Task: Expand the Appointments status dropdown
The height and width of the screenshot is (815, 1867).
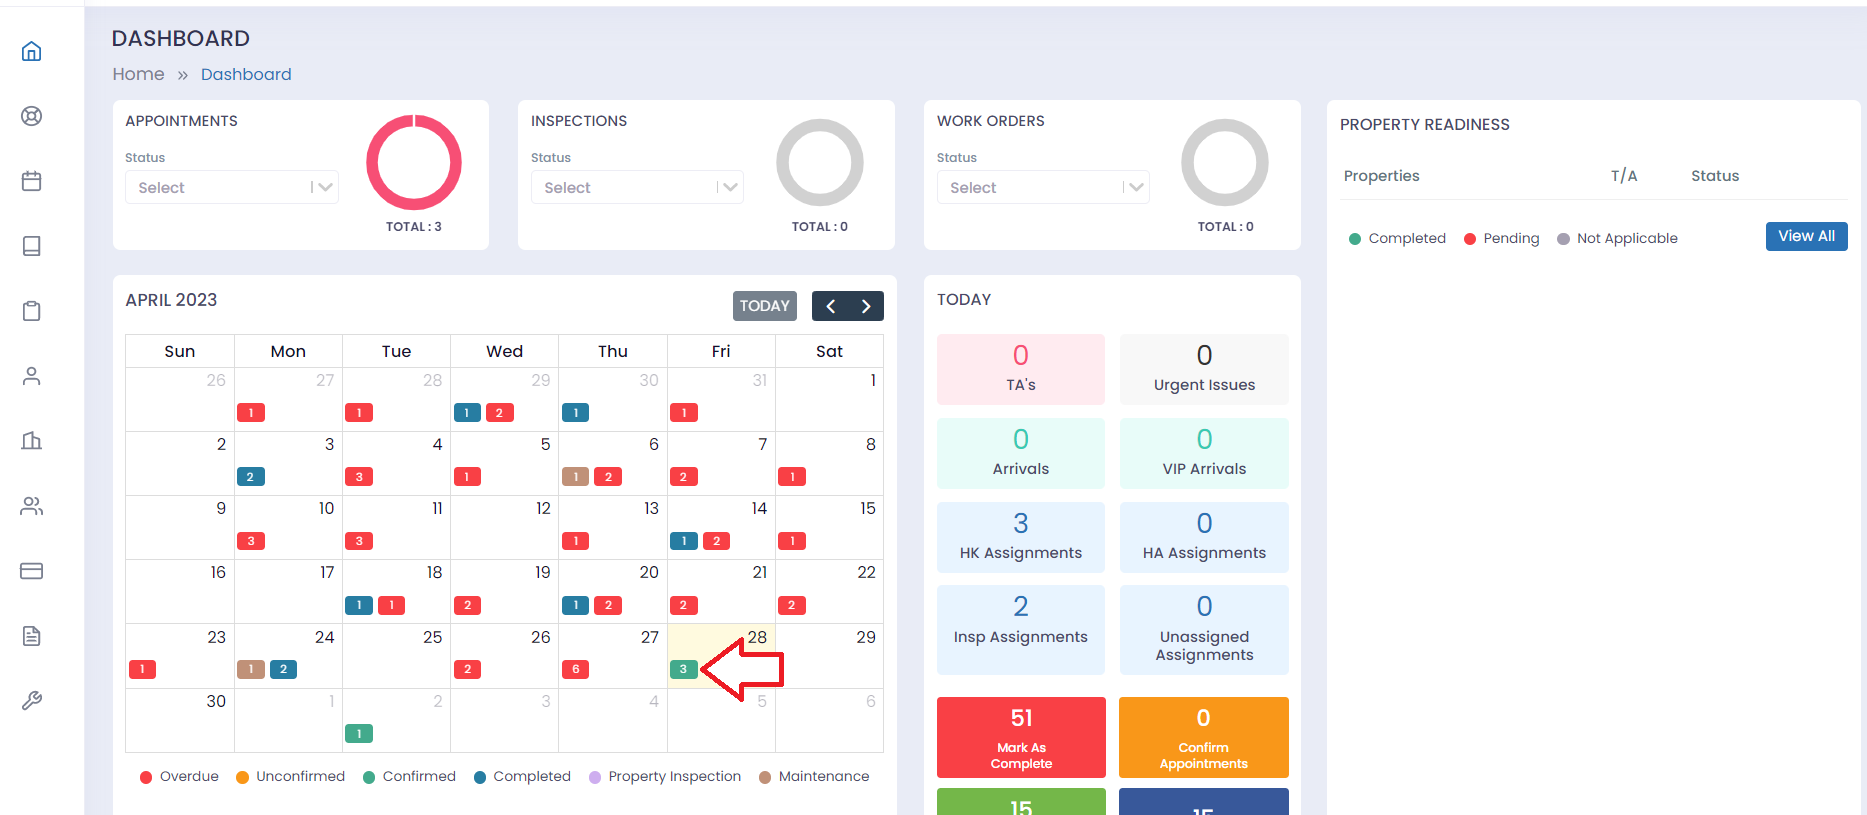Action: pyautogui.click(x=231, y=188)
